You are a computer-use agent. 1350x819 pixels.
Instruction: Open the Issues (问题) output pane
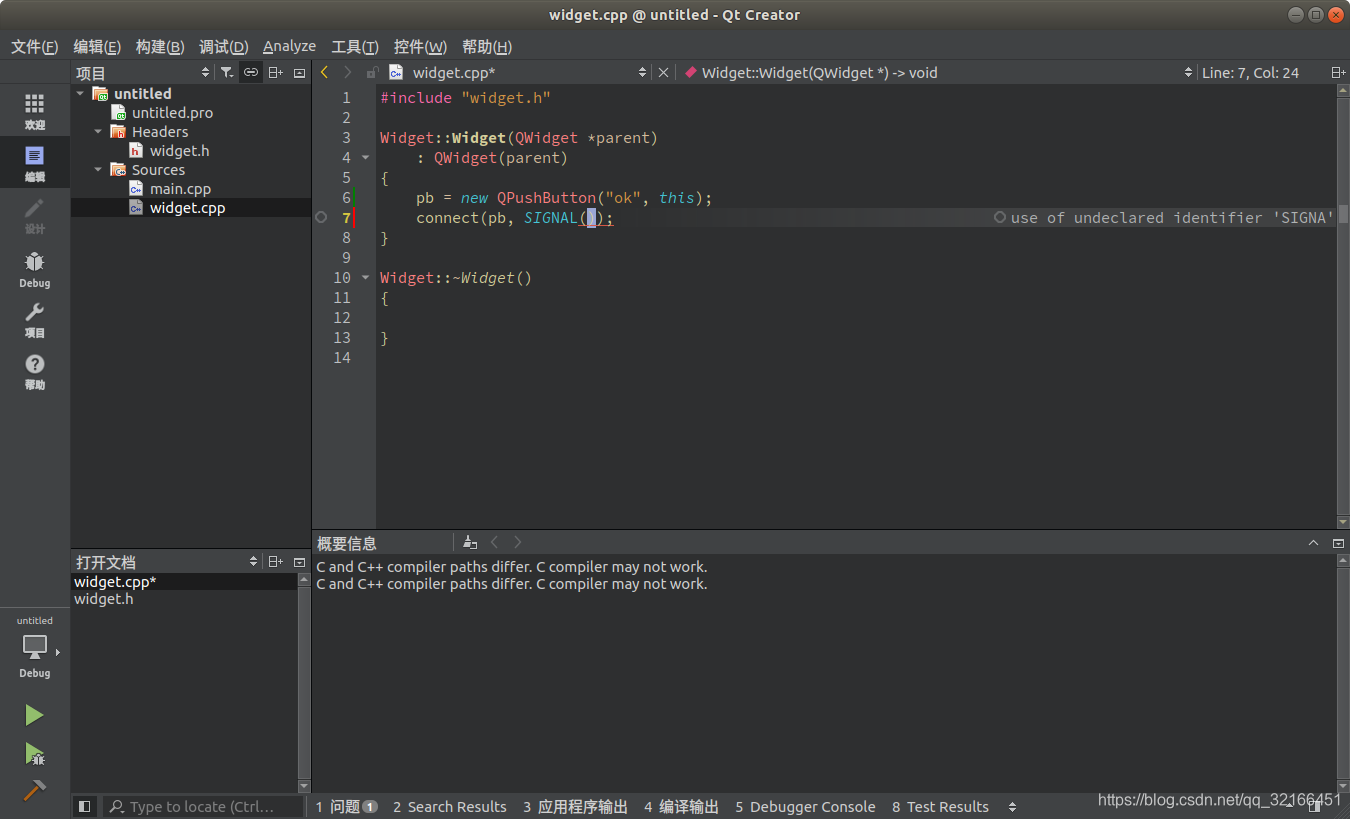[x=346, y=806]
